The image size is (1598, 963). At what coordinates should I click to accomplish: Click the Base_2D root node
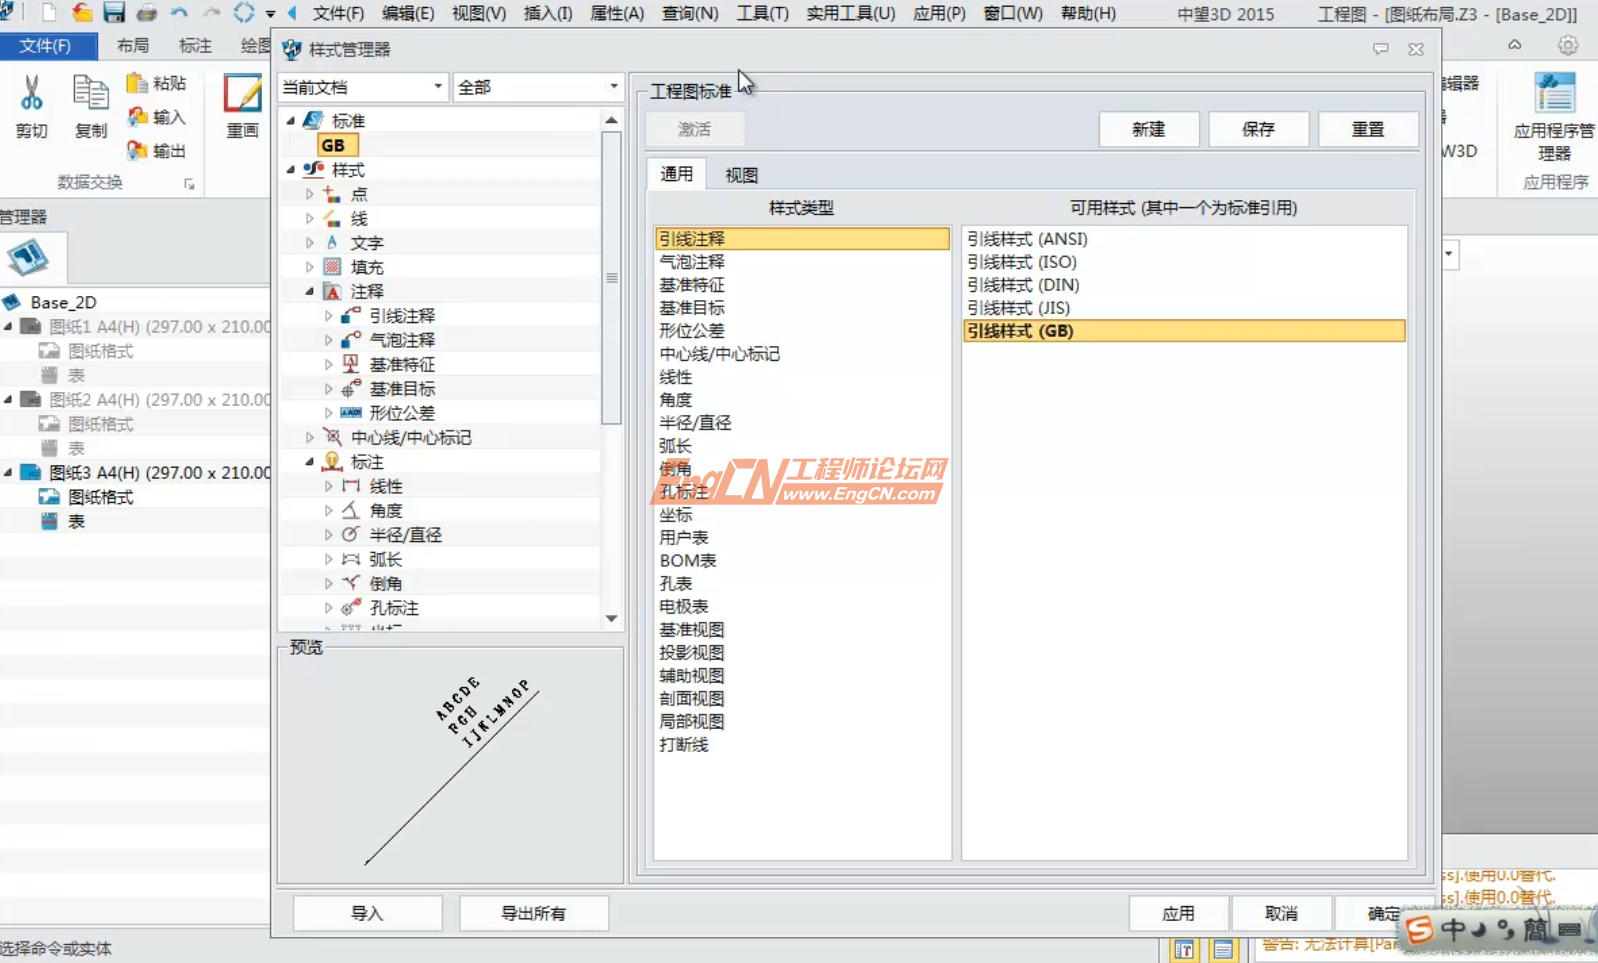[x=63, y=302]
